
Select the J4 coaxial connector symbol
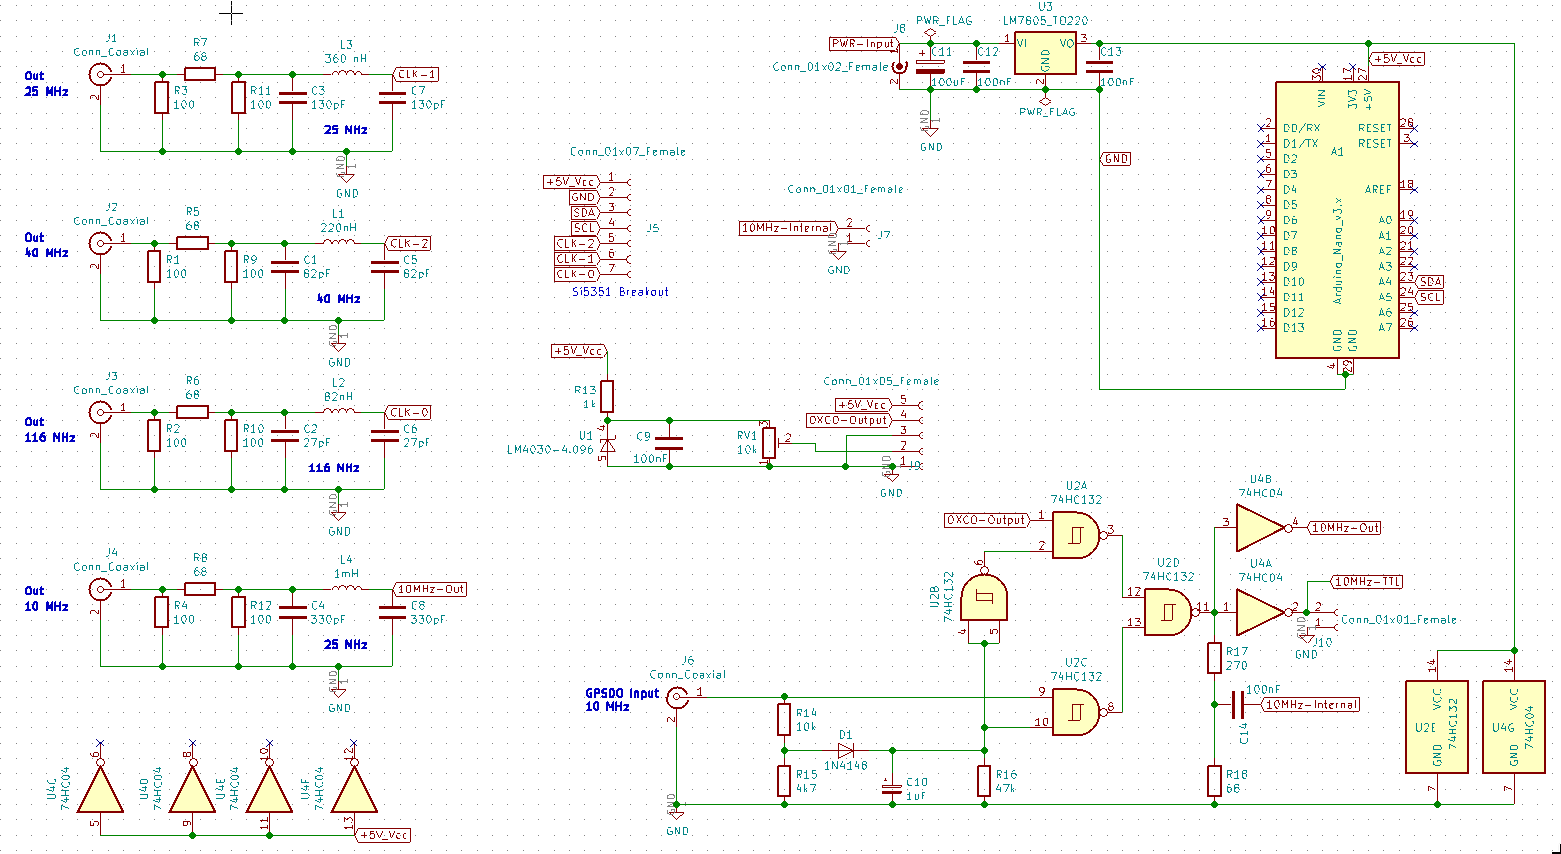101,589
